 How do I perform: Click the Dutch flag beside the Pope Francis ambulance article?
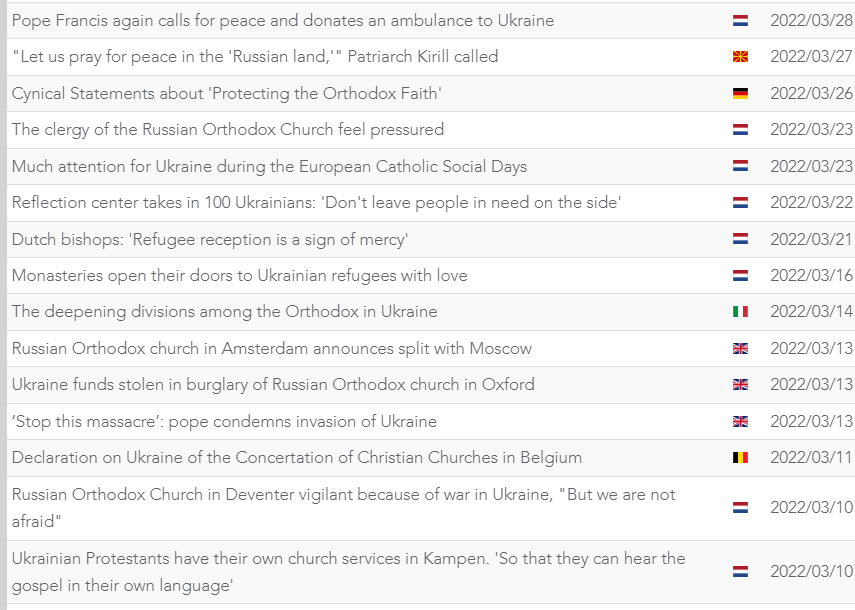[740, 21]
